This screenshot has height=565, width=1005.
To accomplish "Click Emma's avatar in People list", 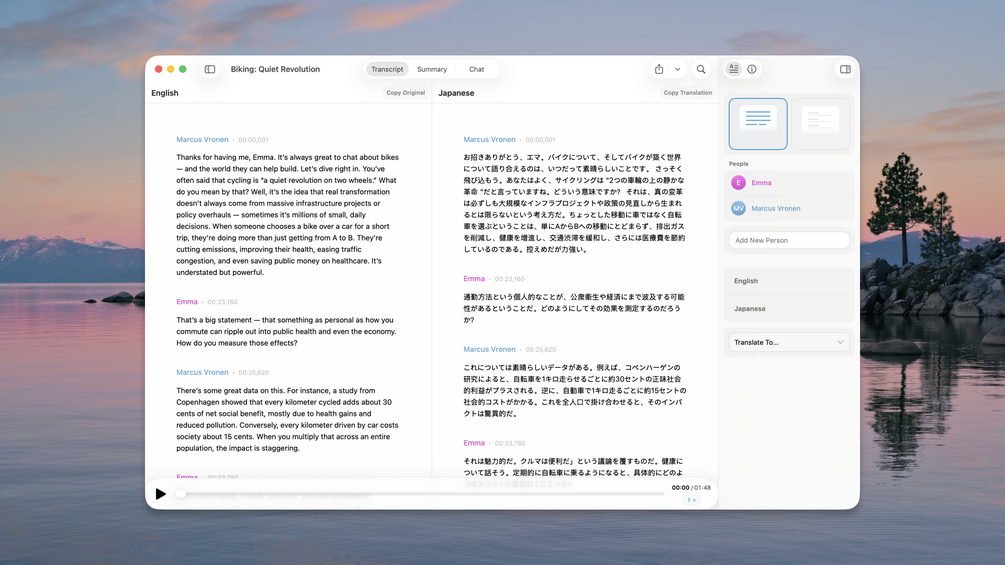I will click(x=738, y=183).
